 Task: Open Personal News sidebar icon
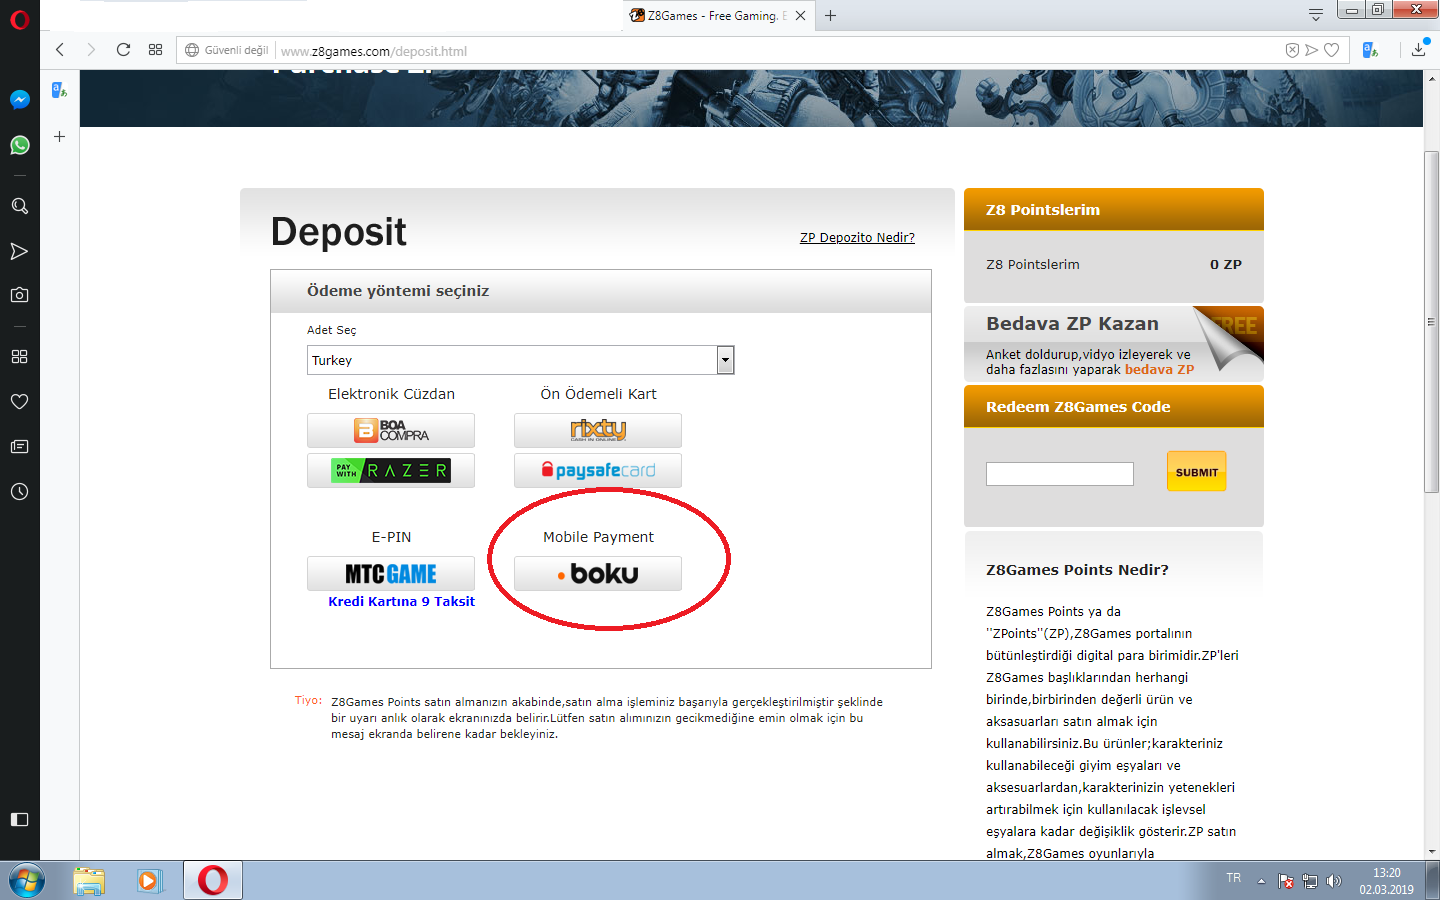pyautogui.click(x=19, y=251)
